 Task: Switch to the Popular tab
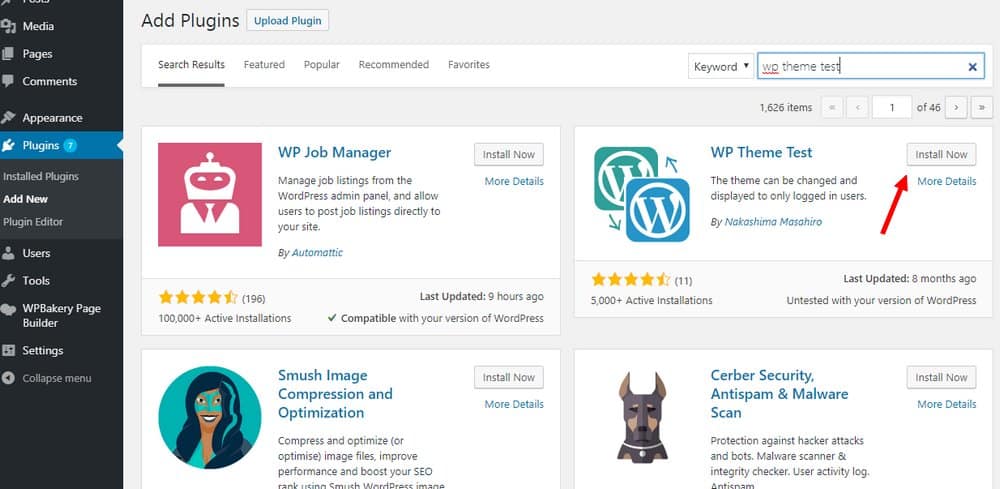point(321,64)
